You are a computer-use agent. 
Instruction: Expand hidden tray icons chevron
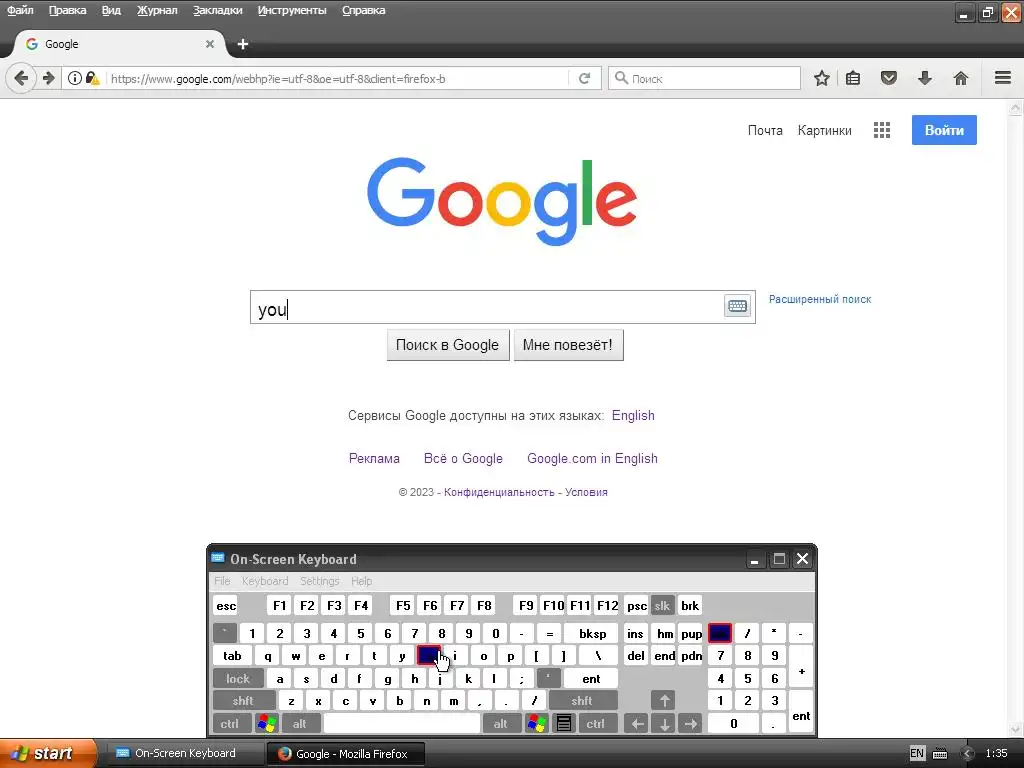pos(968,754)
